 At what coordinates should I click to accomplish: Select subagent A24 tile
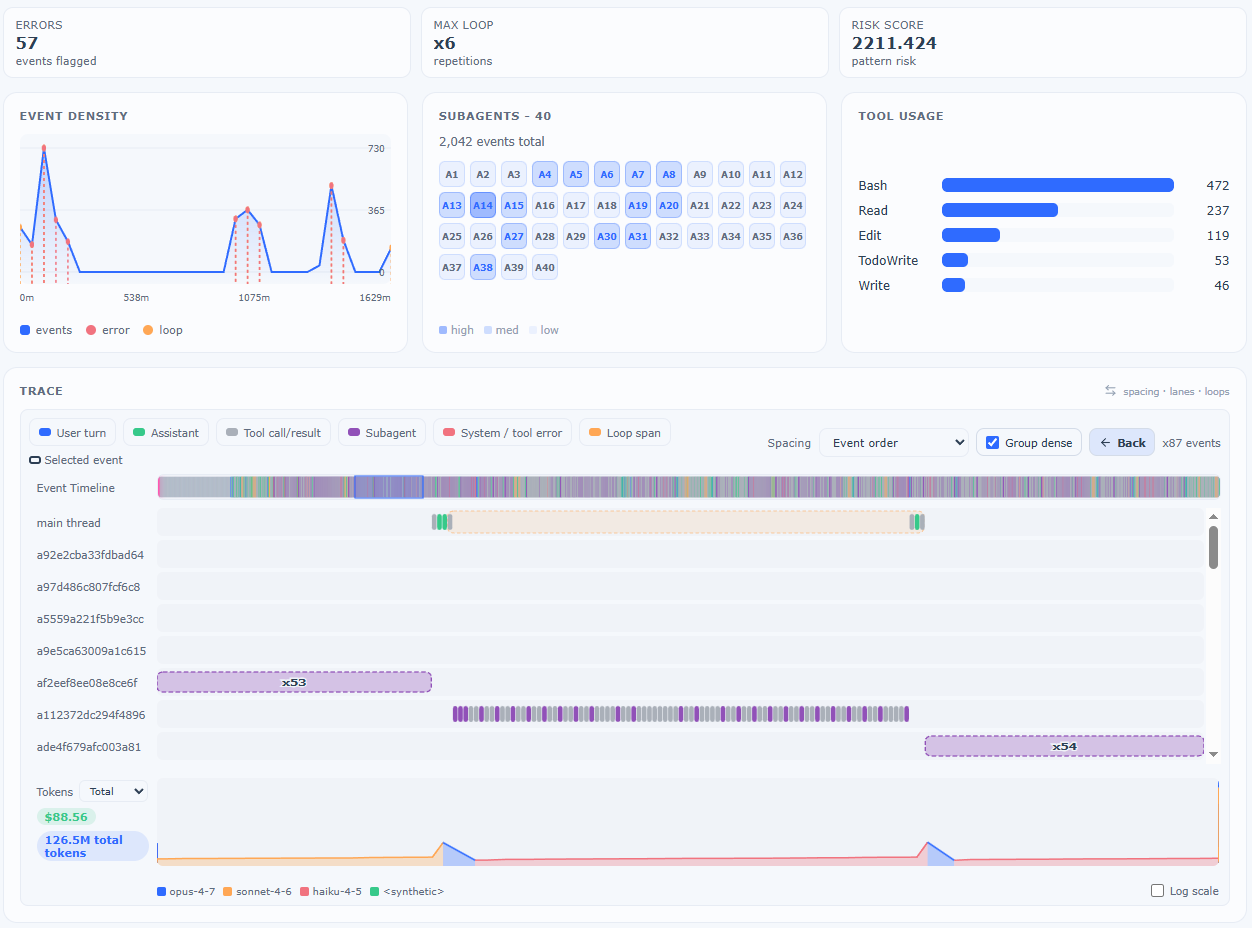(793, 206)
